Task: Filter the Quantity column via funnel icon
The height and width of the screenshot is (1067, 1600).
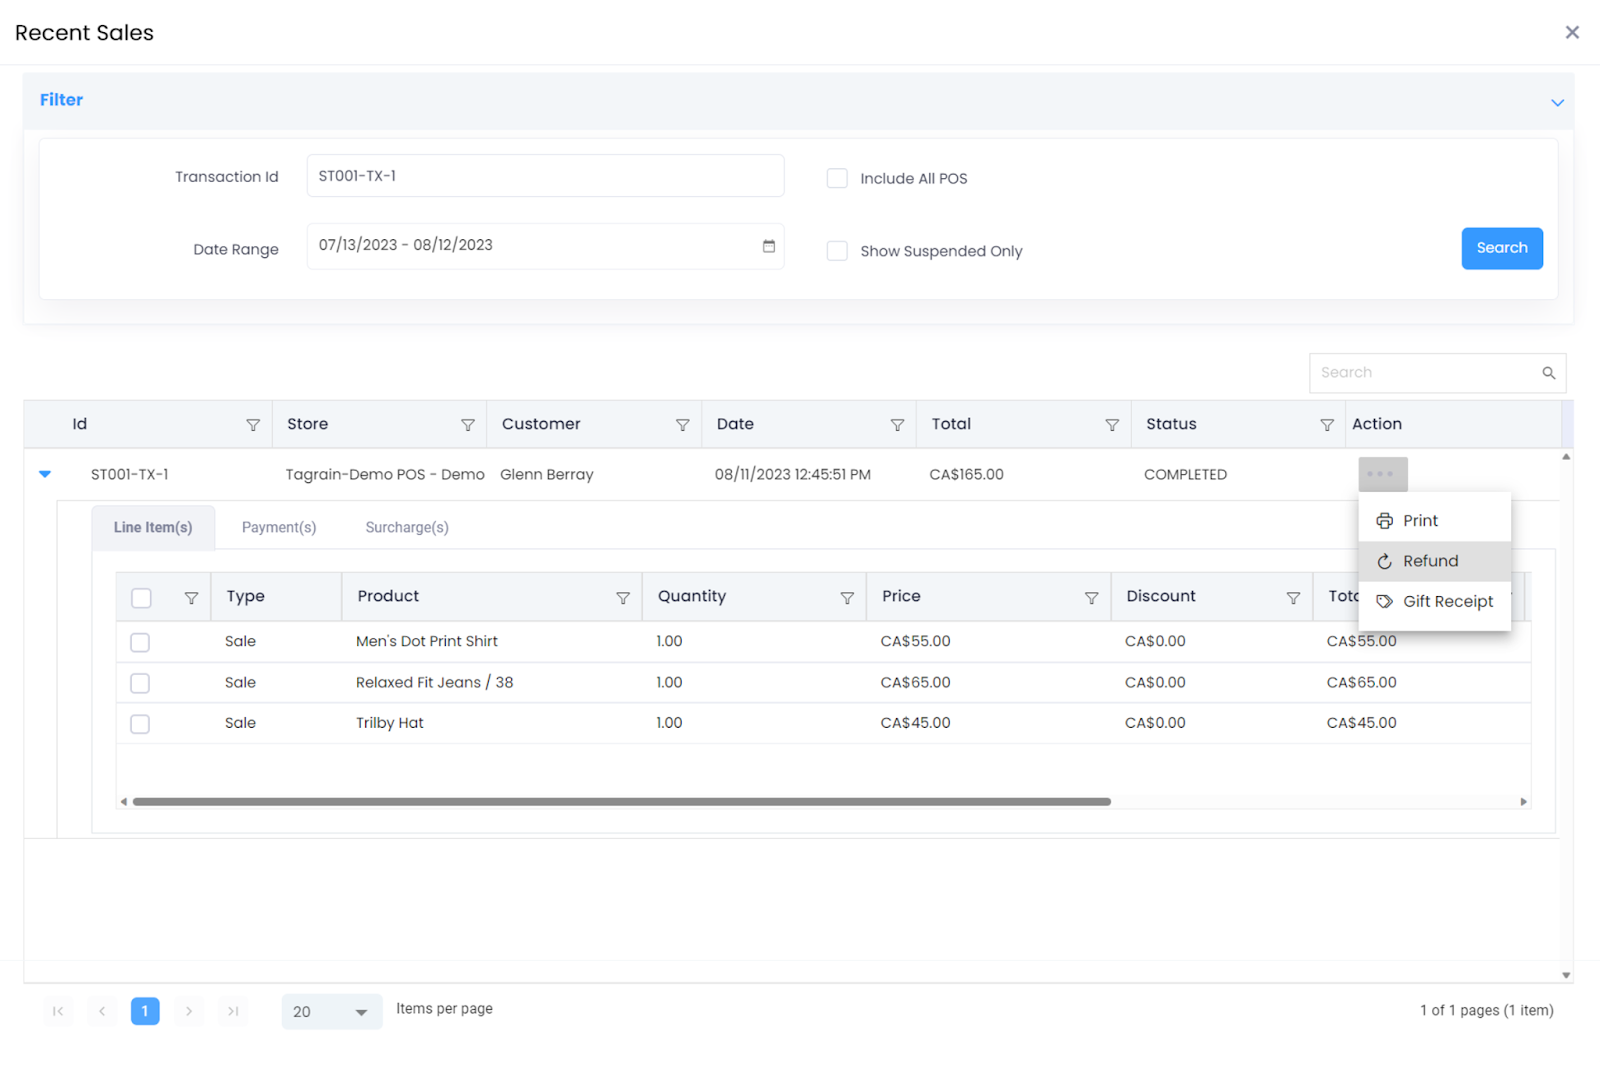Action: [846, 598]
